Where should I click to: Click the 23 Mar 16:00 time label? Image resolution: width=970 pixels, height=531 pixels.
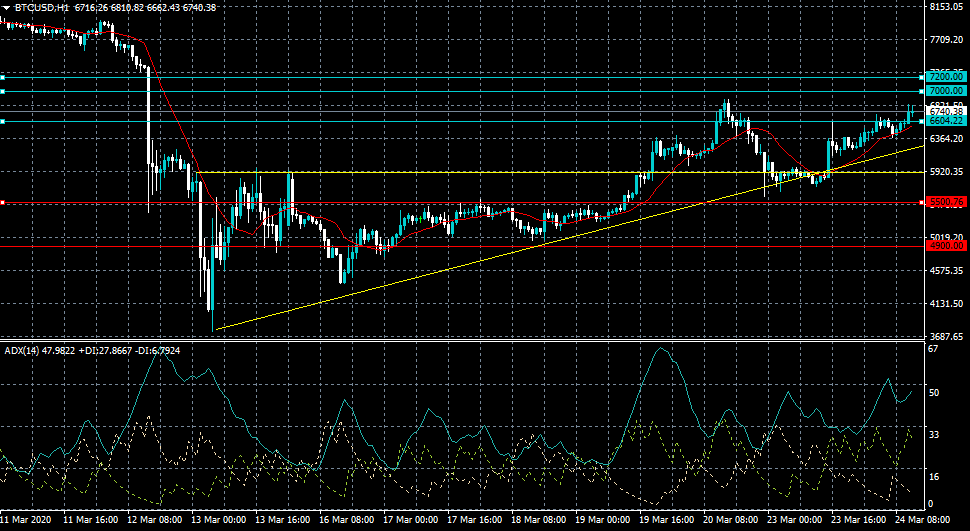pos(859,520)
